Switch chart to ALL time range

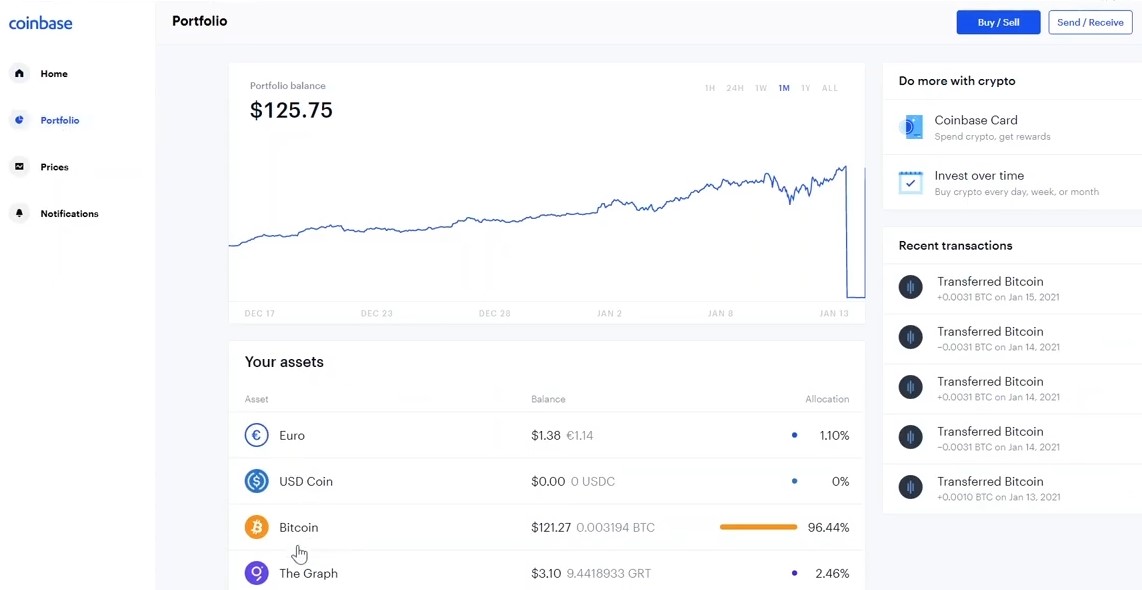(x=830, y=88)
